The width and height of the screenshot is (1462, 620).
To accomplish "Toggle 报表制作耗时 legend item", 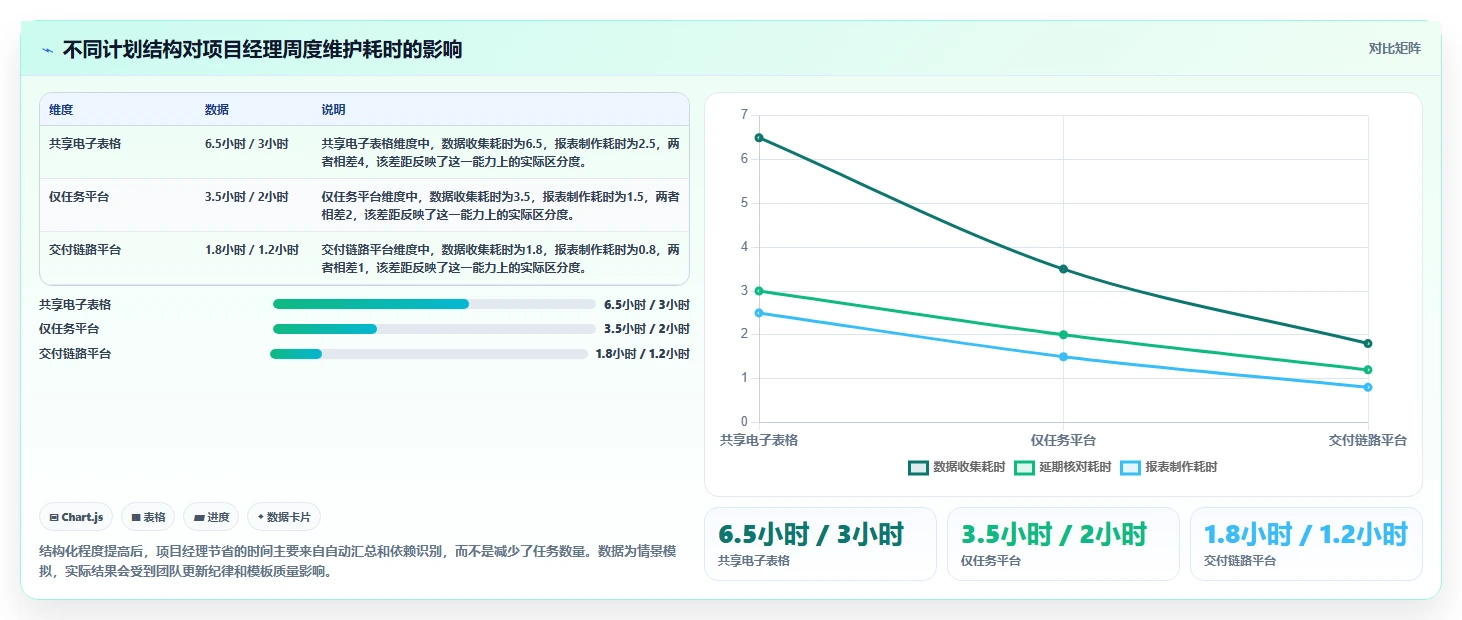I will (1169, 467).
